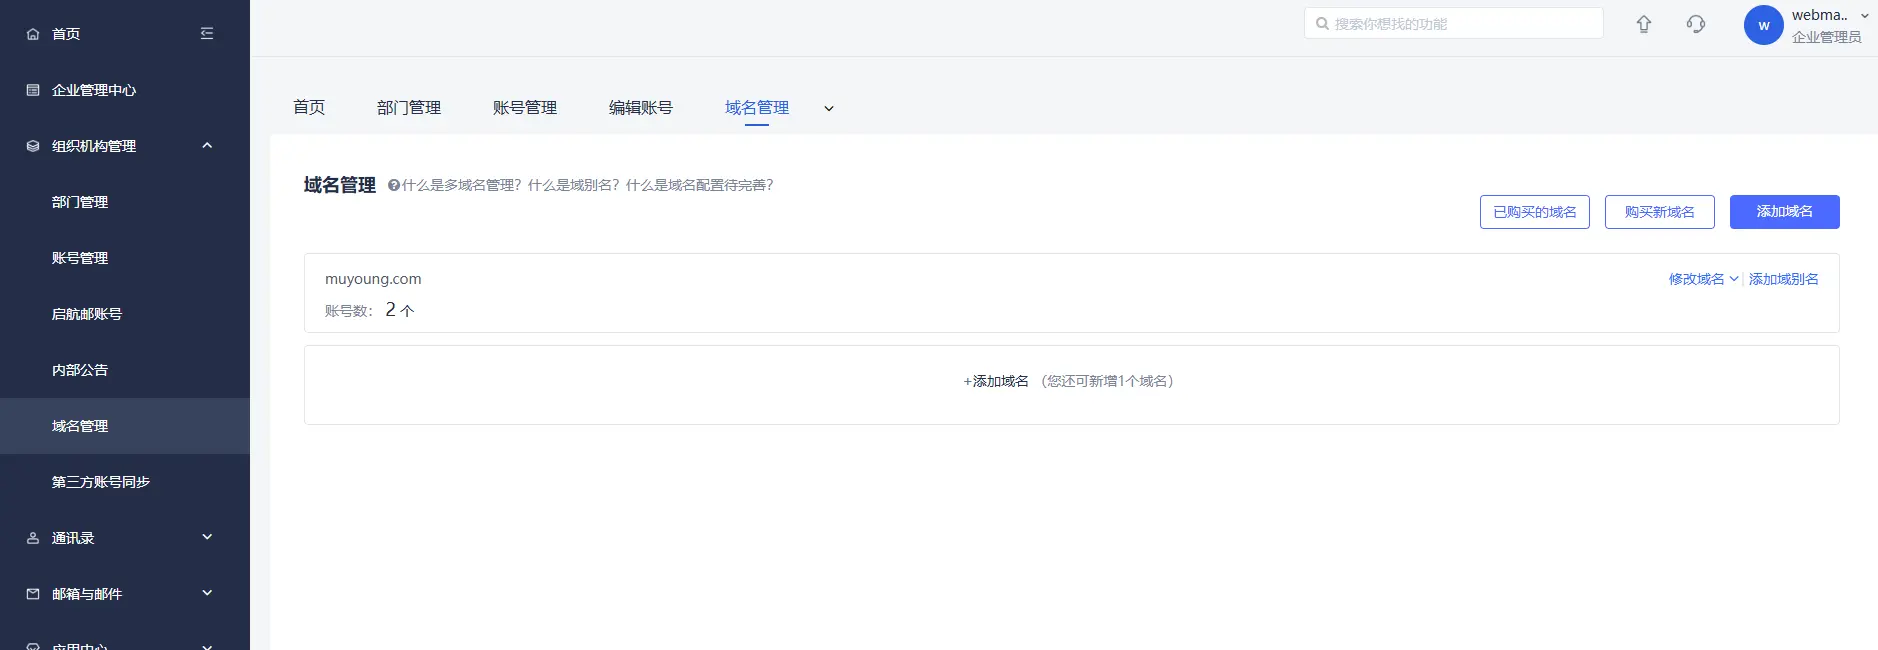Screen dimensions: 1878x650
Task: Click the 通讯录 contacts icon
Action: point(33,538)
